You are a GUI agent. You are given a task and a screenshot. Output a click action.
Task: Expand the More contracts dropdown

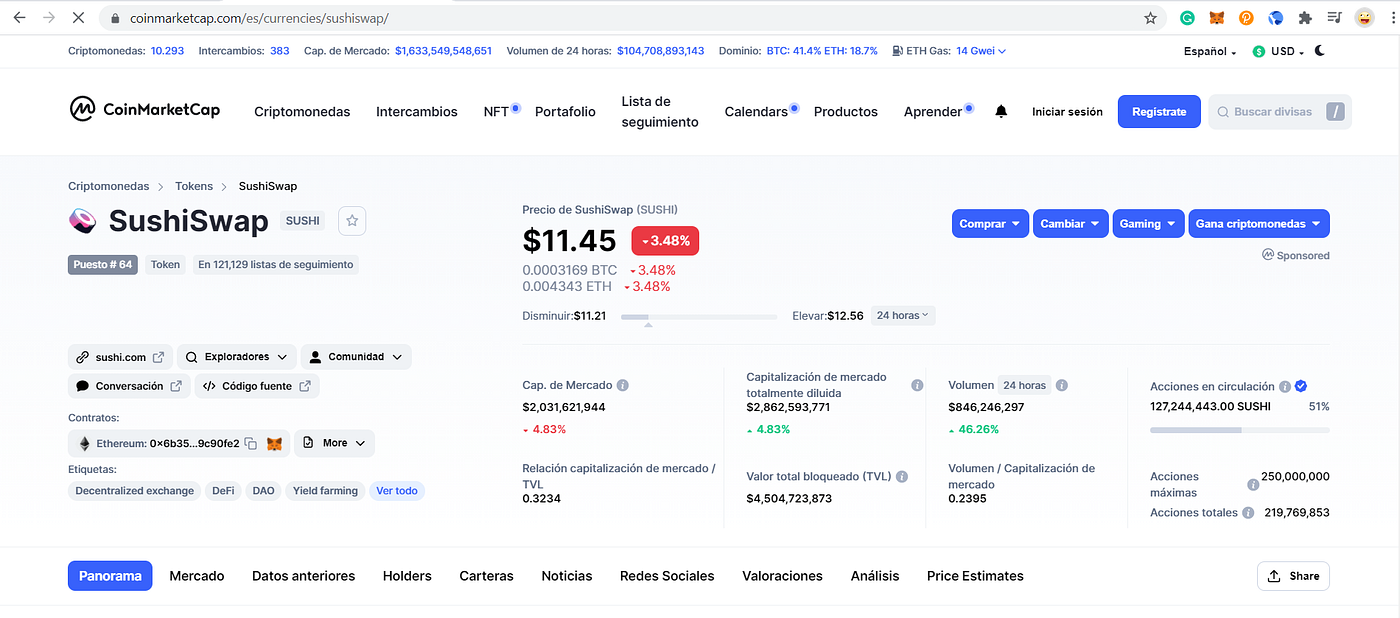point(334,443)
